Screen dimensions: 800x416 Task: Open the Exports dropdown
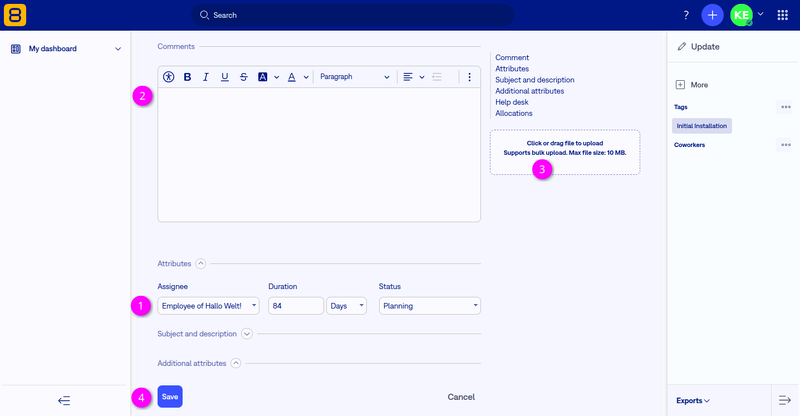[x=693, y=401]
